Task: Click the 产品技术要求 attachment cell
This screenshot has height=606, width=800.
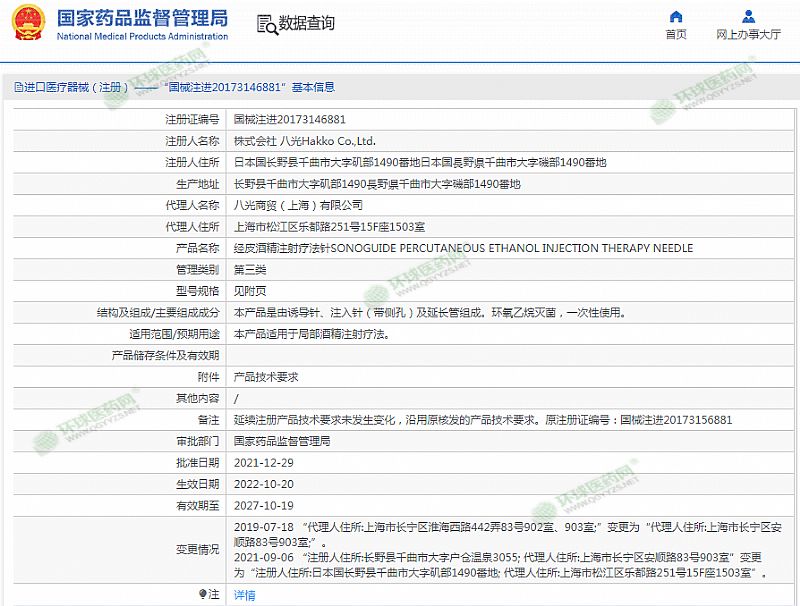Action: click(265, 377)
